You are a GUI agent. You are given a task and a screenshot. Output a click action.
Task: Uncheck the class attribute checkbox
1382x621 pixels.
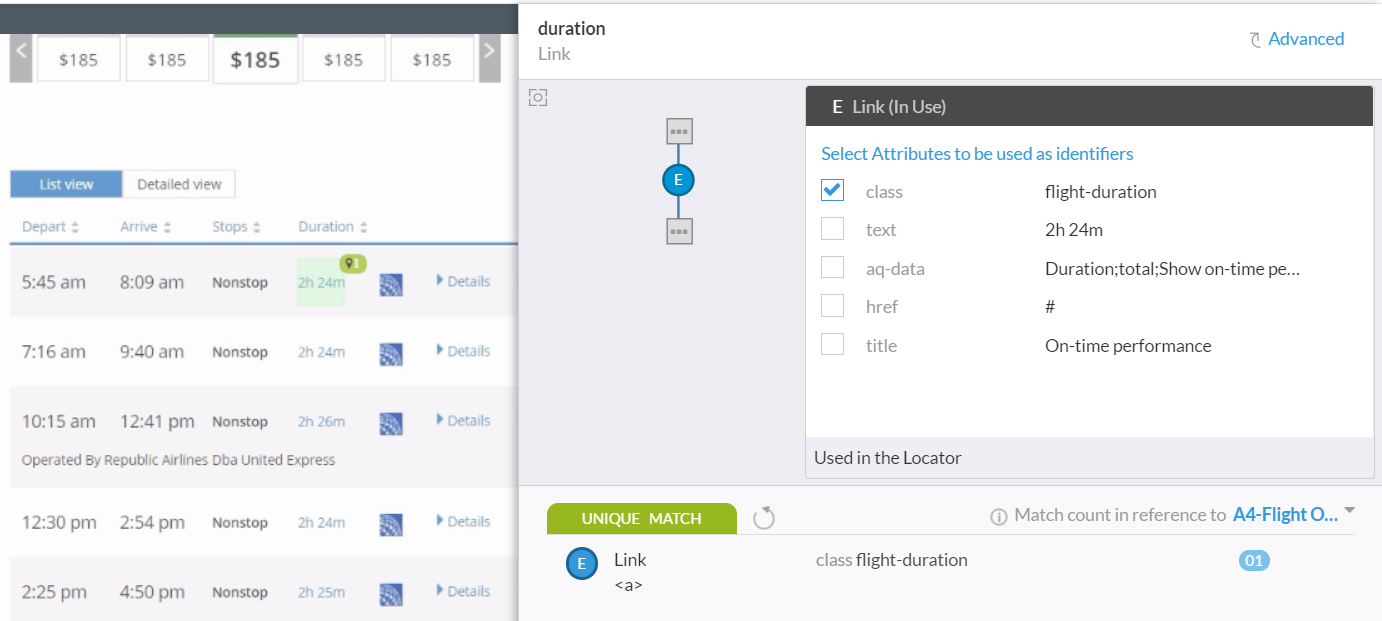pyautogui.click(x=832, y=190)
